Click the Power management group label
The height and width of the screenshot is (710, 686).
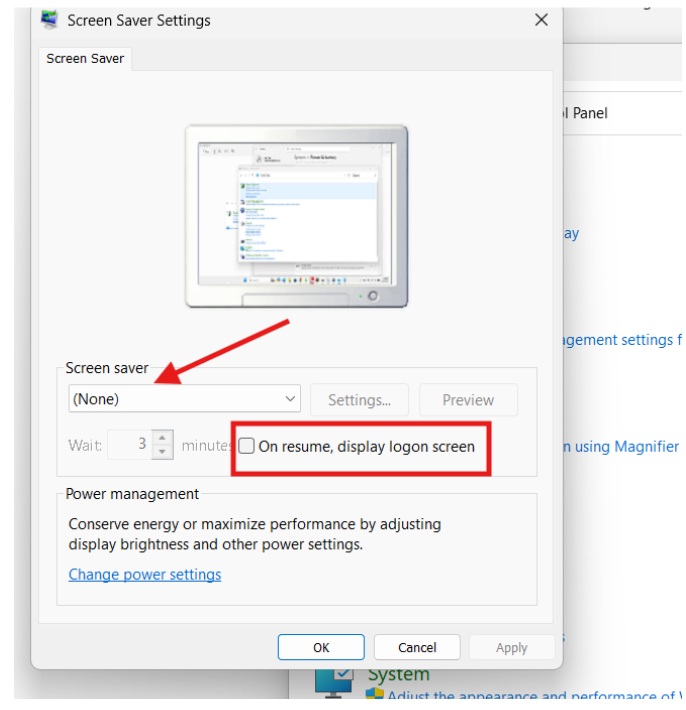tap(132, 494)
